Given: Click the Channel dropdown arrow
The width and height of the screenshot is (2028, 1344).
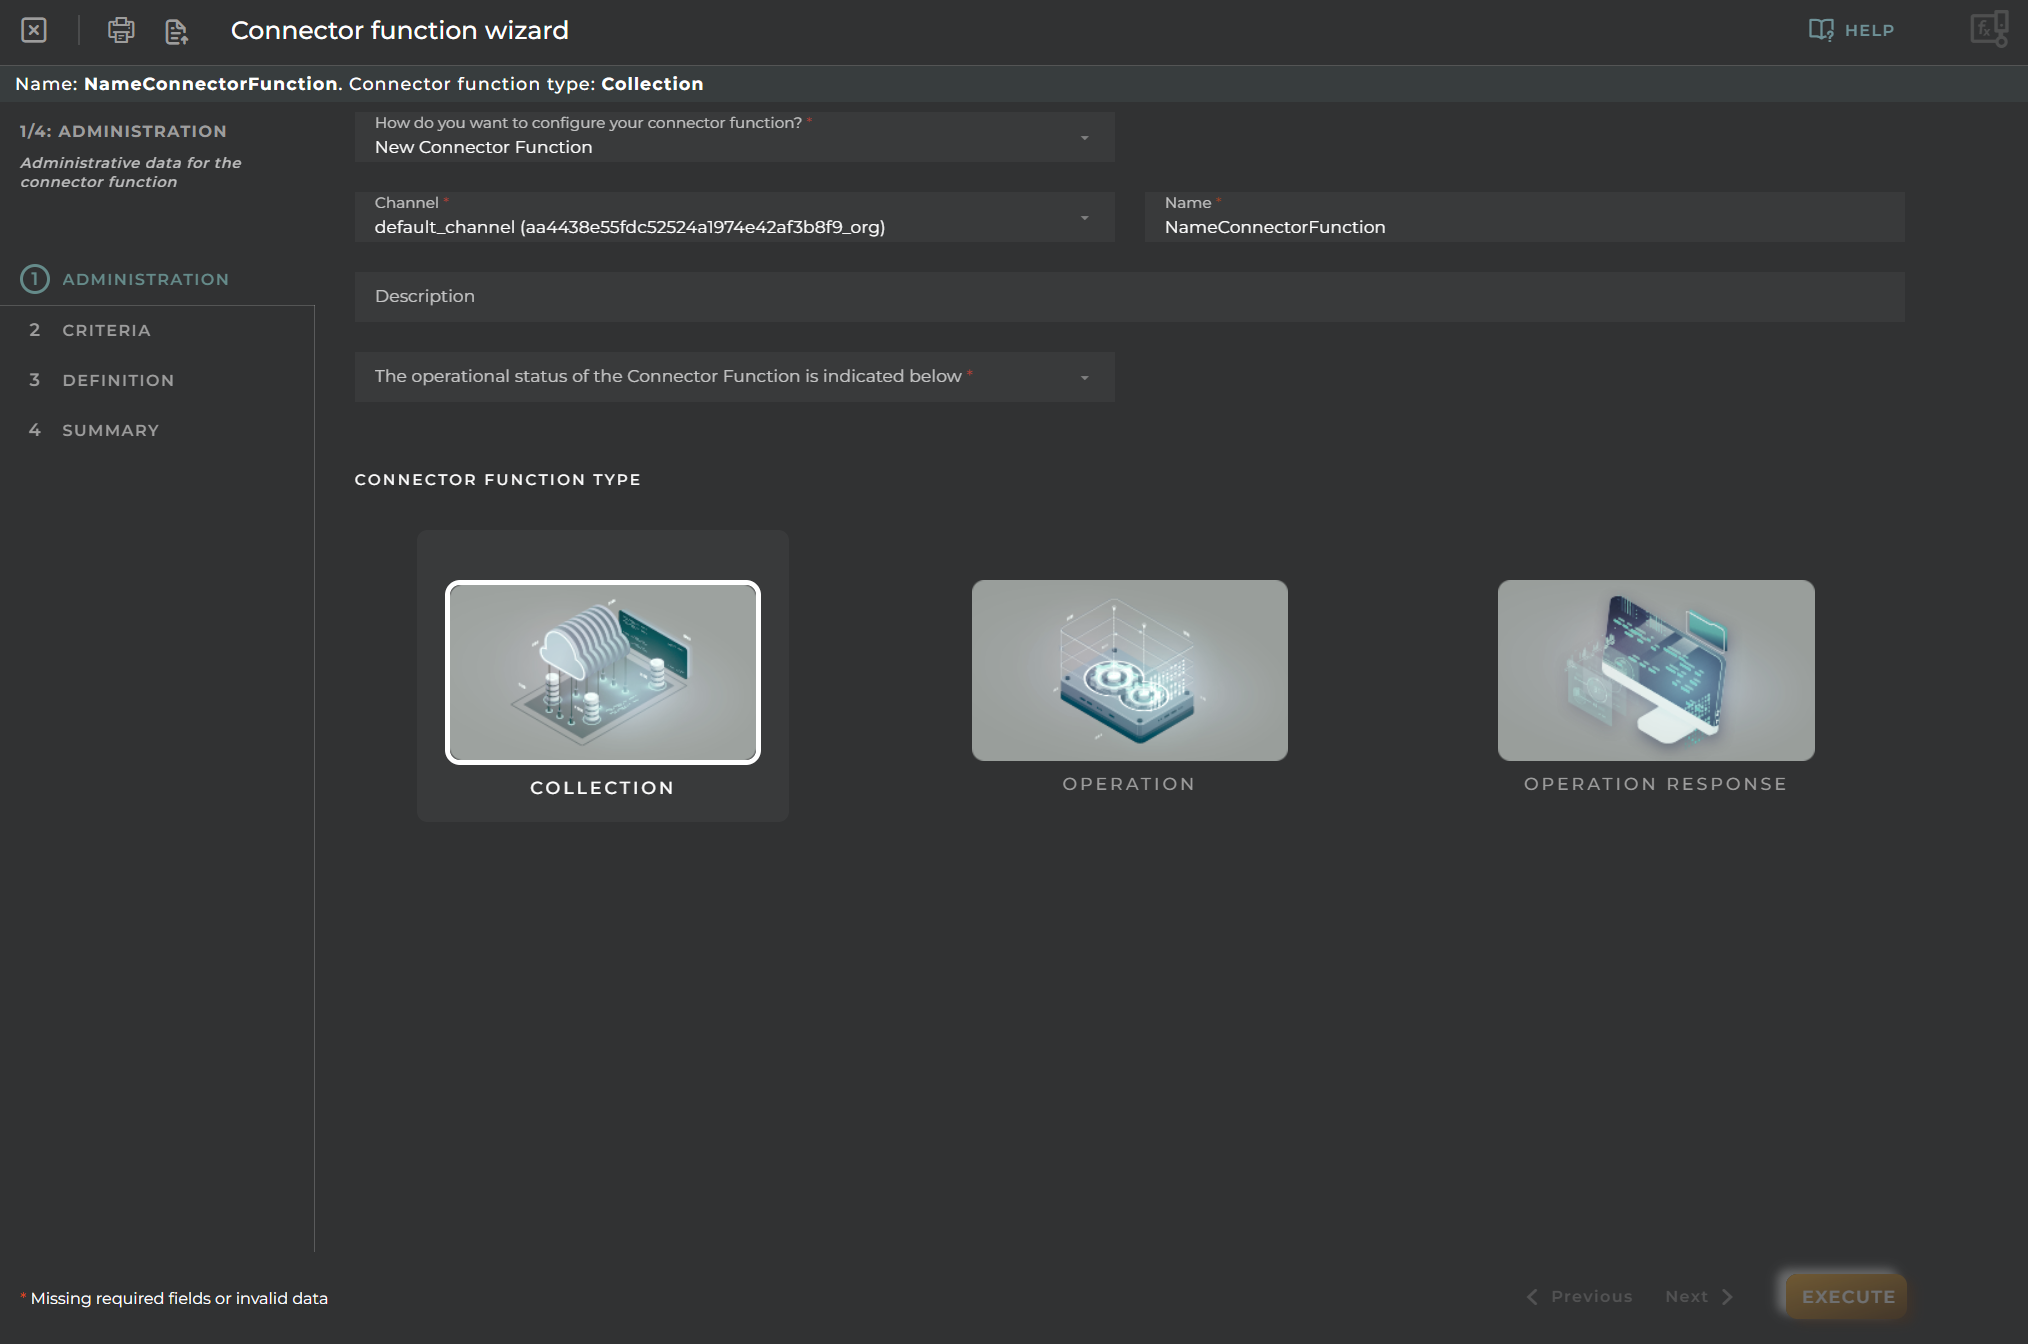Looking at the screenshot, I should pyautogui.click(x=1085, y=218).
